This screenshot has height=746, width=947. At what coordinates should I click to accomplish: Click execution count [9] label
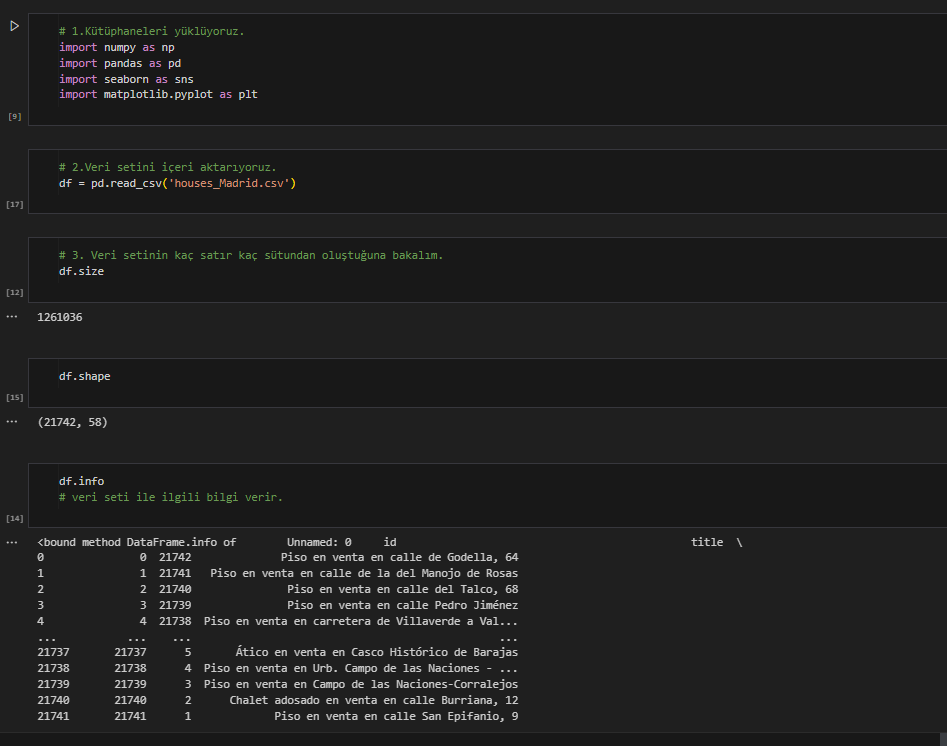pyautogui.click(x=15, y=117)
